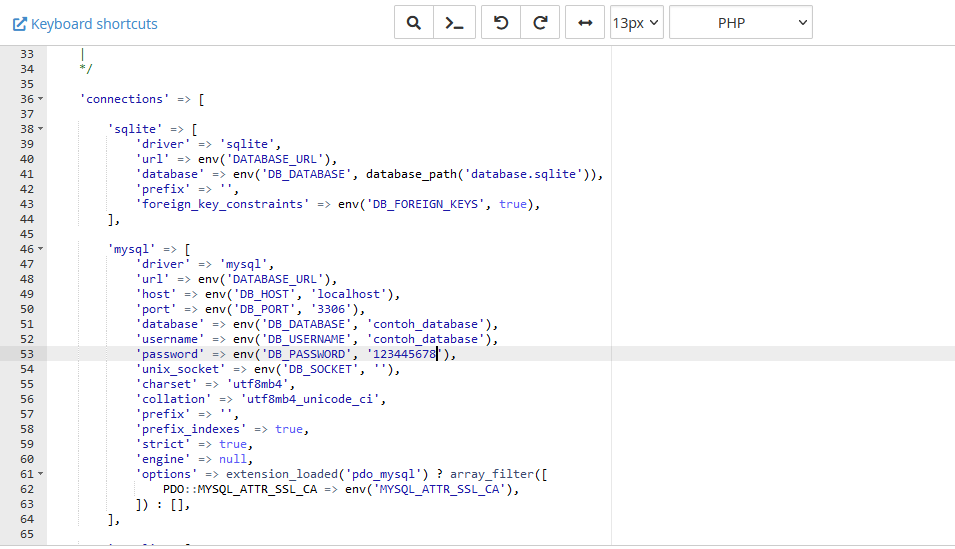Open the PHP language mode dropdown
Viewport: 955px width, 549px height.
point(740,23)
